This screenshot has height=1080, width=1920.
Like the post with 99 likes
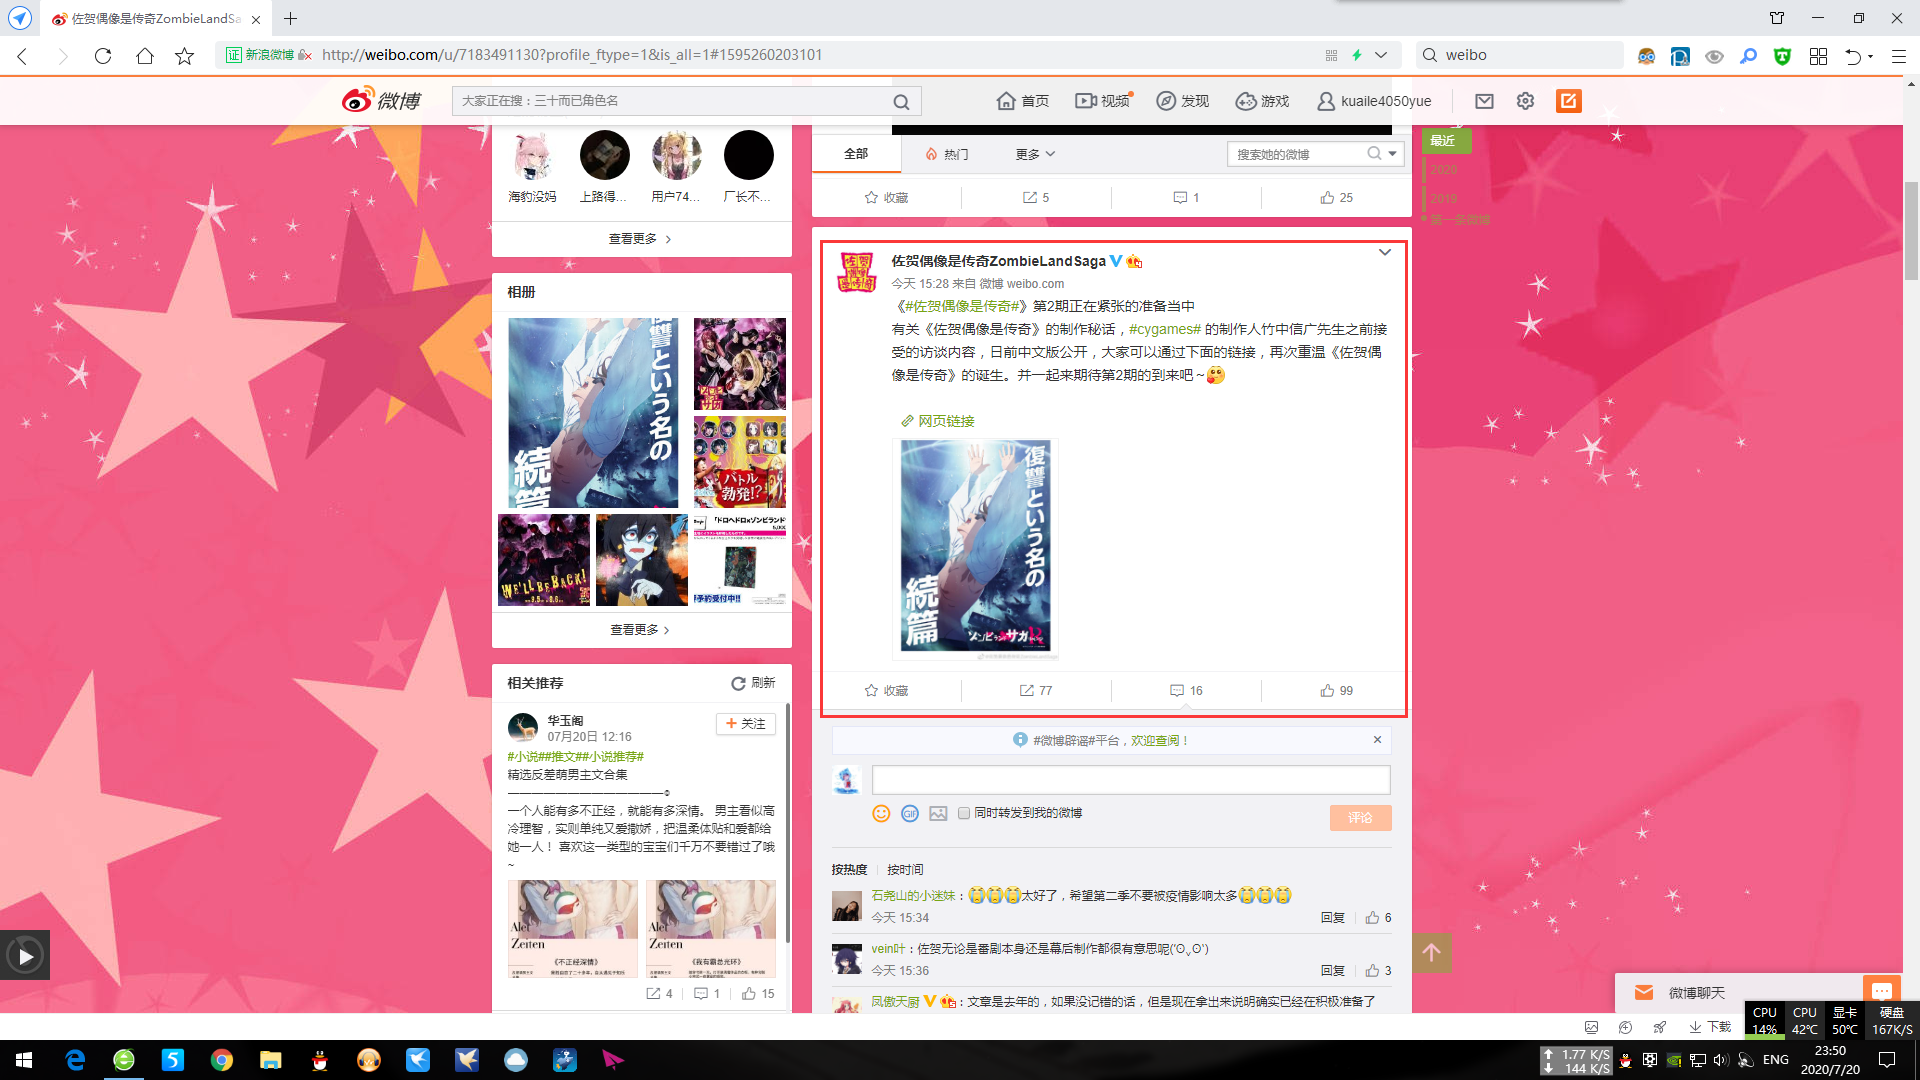1336,690
